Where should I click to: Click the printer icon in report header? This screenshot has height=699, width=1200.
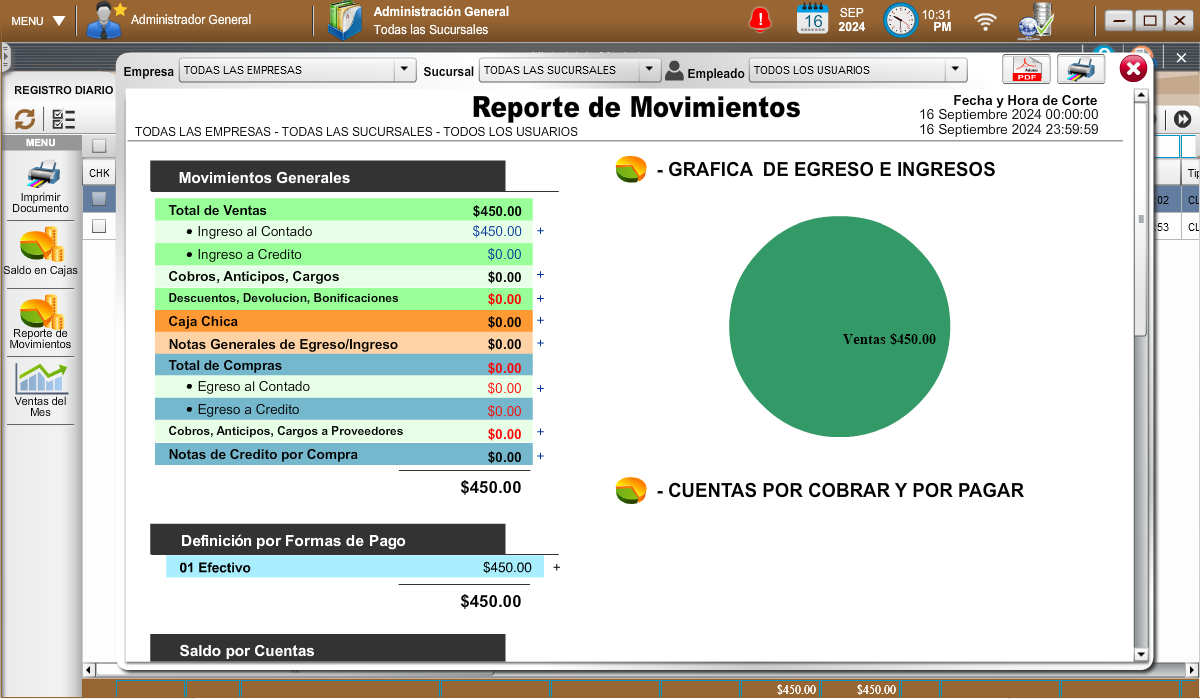[x=1081, y=69]
